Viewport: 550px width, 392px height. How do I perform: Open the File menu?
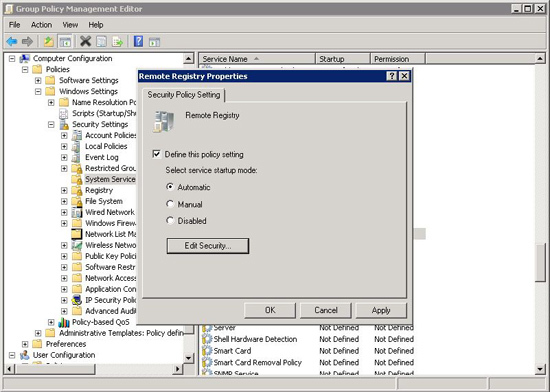(14, 25)
